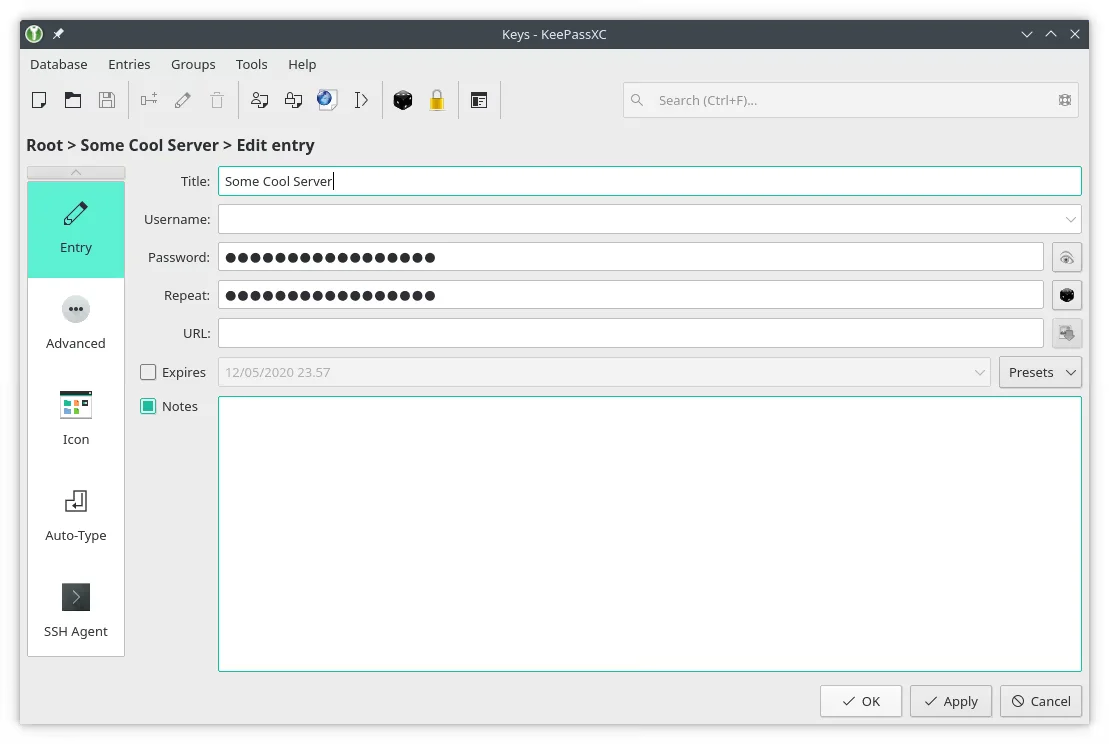This screenshot has width=1109, height=744.
Task: Toggle the entry preview panel icon
Action: pyautogui.click(x=479, y=100)
